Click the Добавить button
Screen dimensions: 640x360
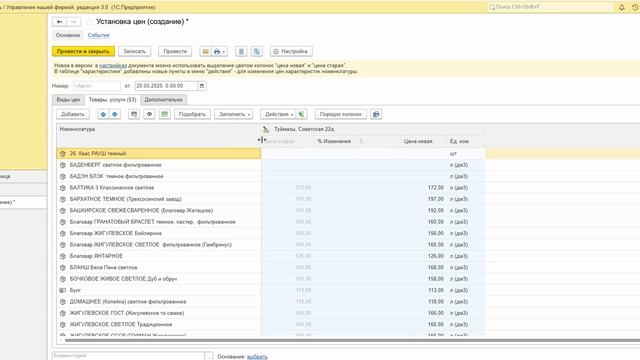73,114
